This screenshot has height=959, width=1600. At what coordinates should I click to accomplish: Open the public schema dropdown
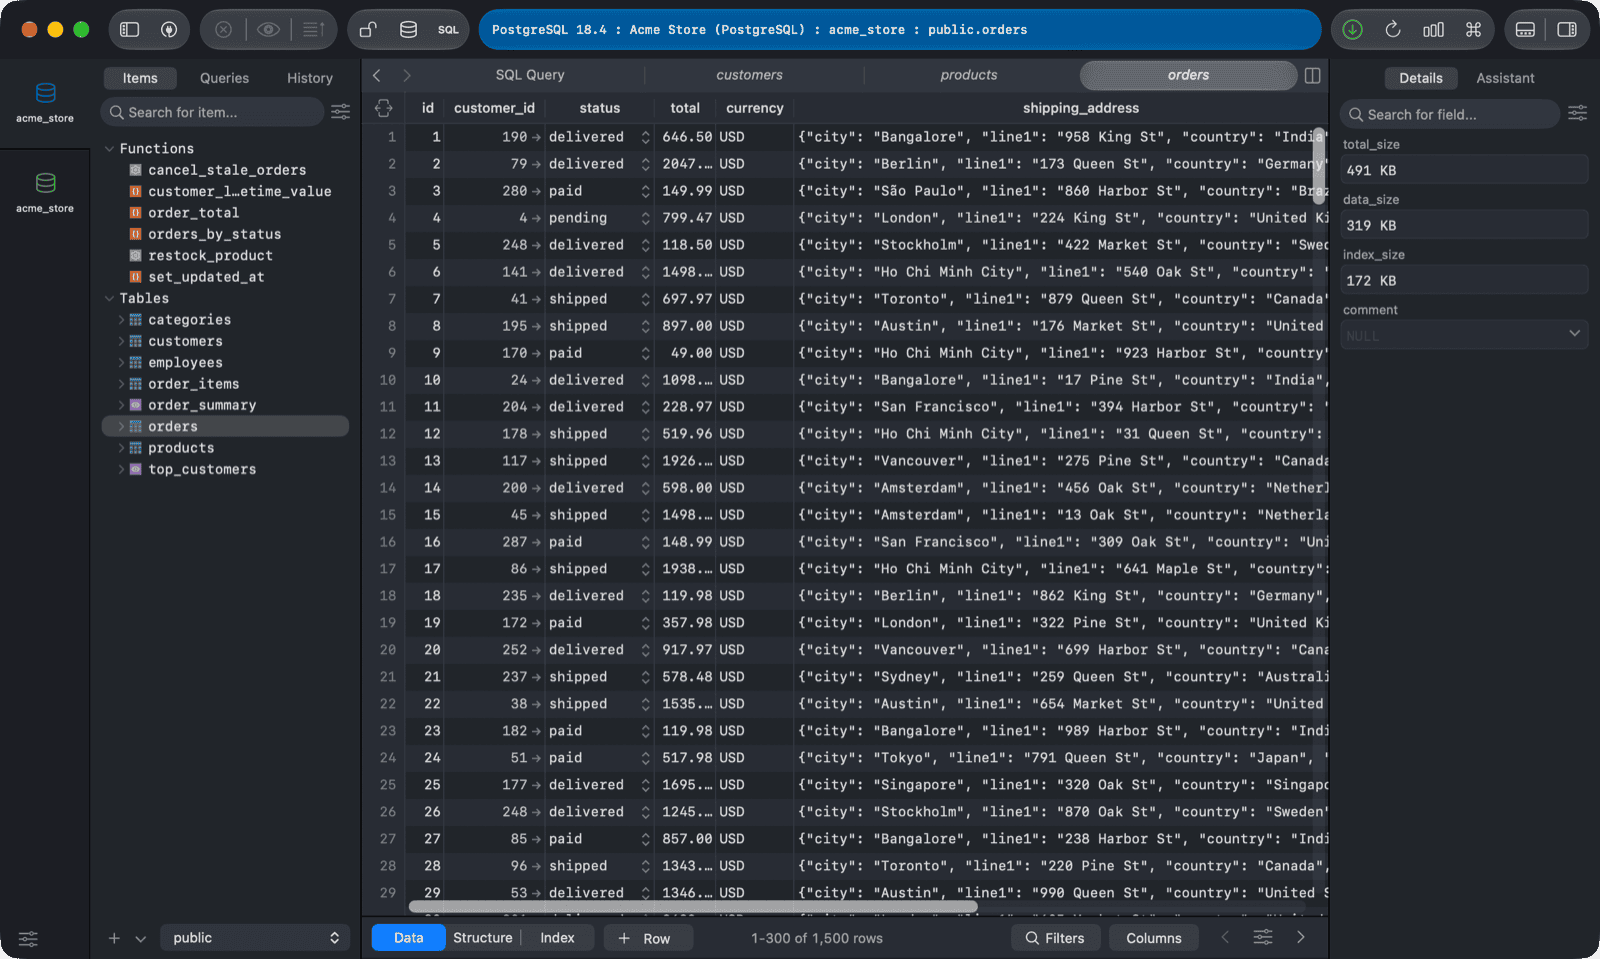[x=255, y=938]
